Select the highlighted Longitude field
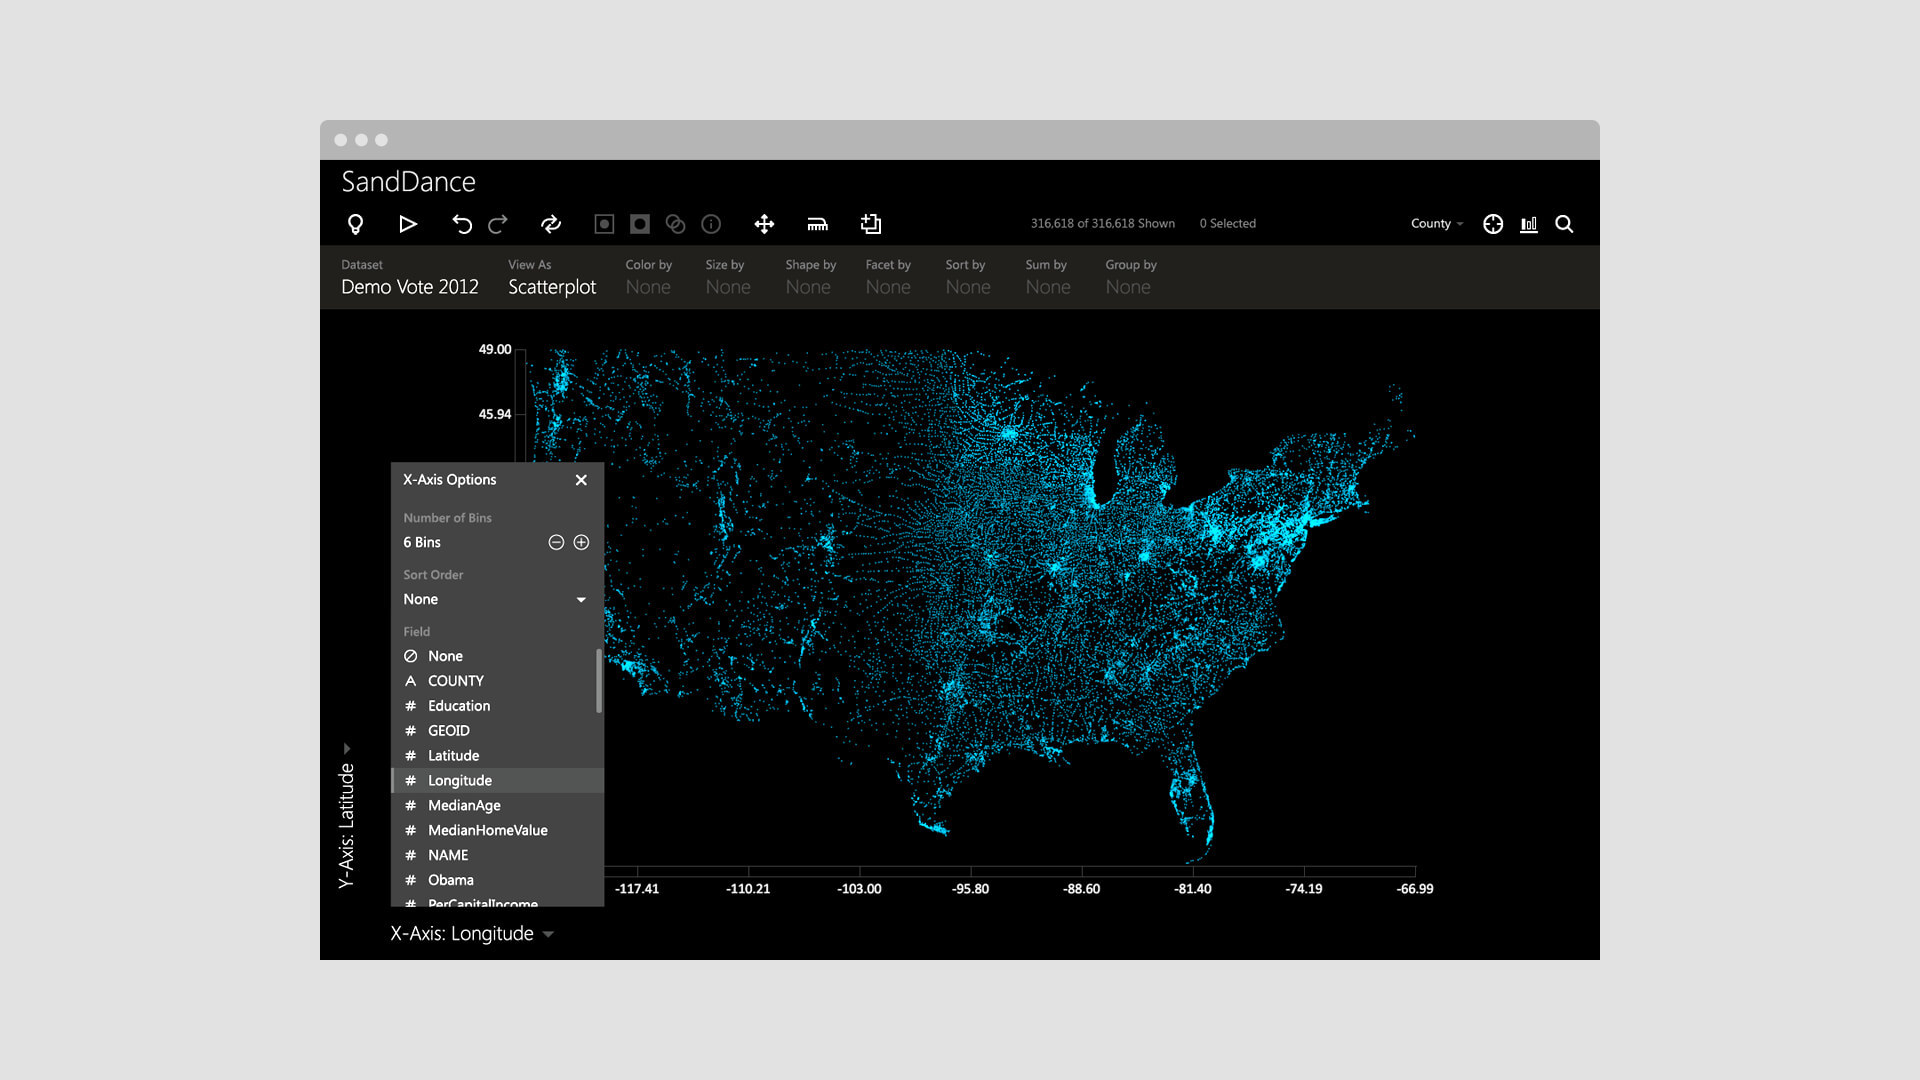This screenshot has width=1920, height=1080. (x=497, y=781)
